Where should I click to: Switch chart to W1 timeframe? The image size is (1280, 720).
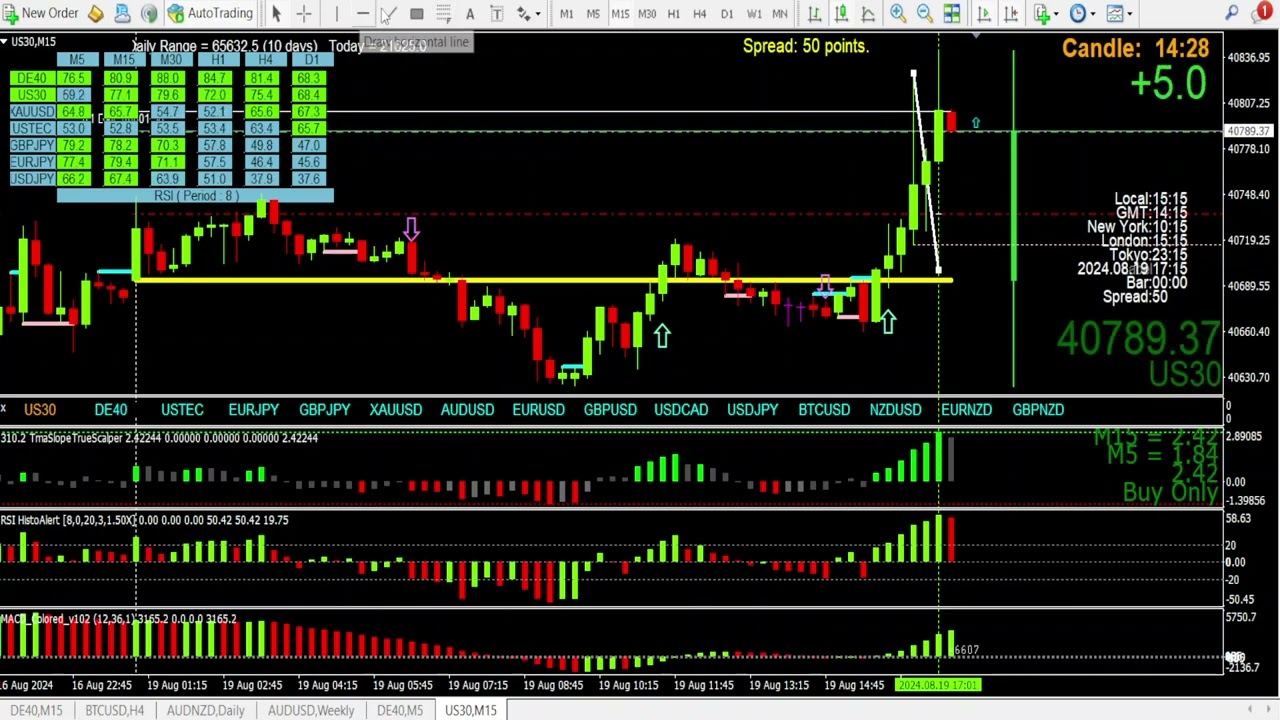(x=754, y=13)
